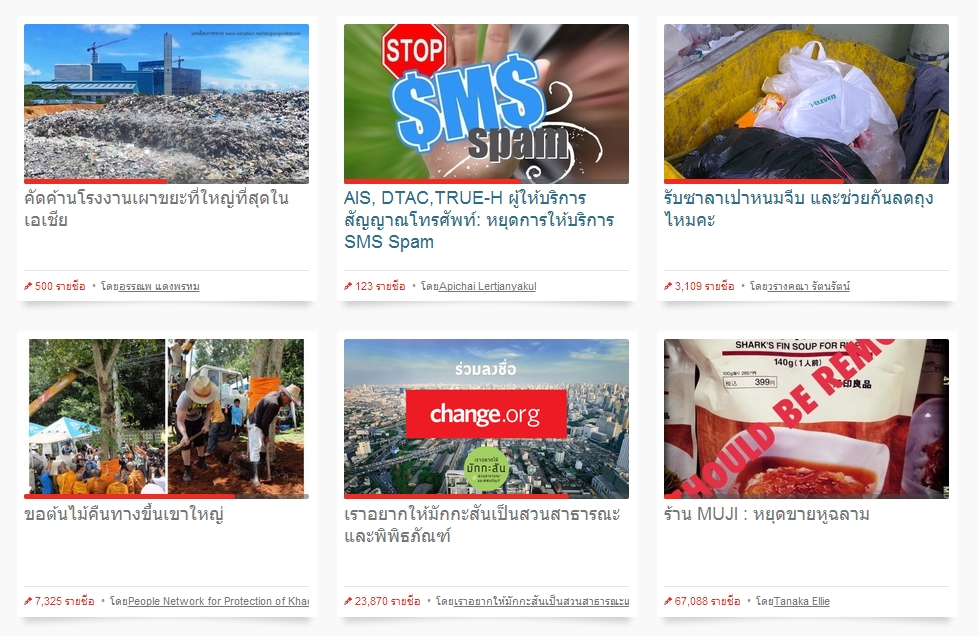Click the change.org Makkasan banner image
The image size is (979, 636).
point(486,417)
